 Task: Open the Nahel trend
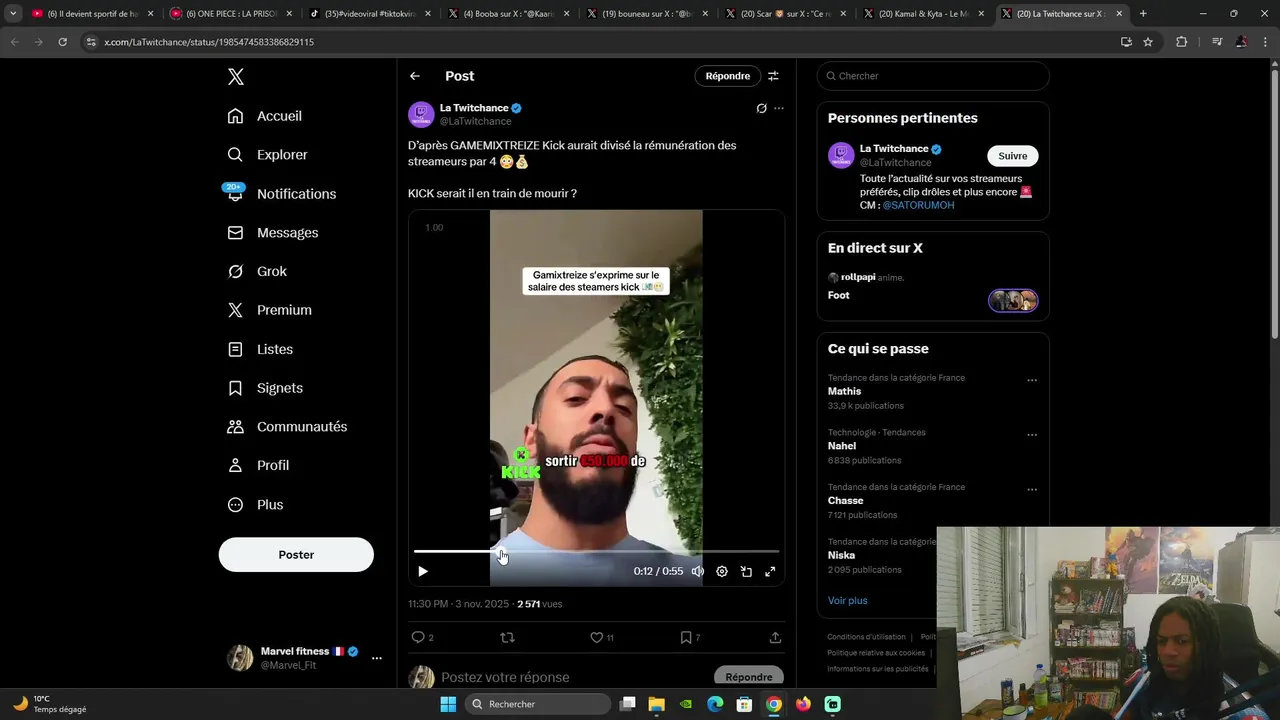(842, 446)
